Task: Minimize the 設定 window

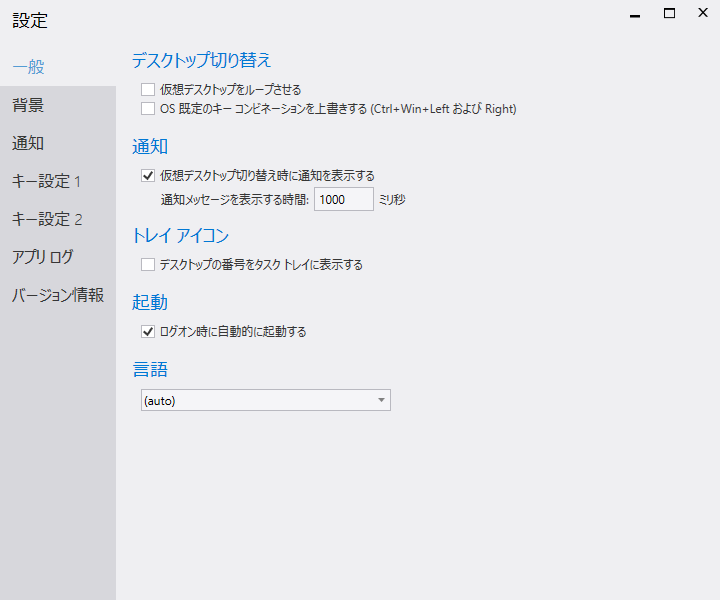Action: 634,14
